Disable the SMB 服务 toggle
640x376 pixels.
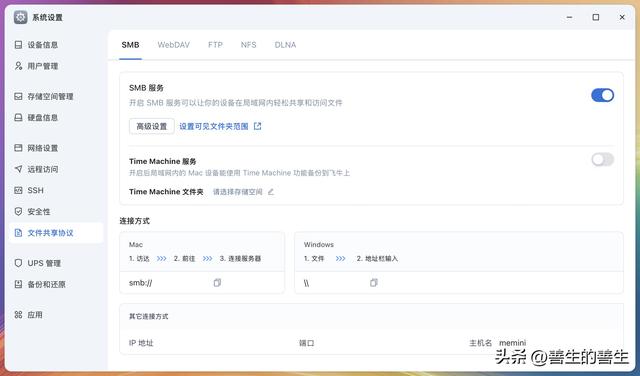point(602,95)
